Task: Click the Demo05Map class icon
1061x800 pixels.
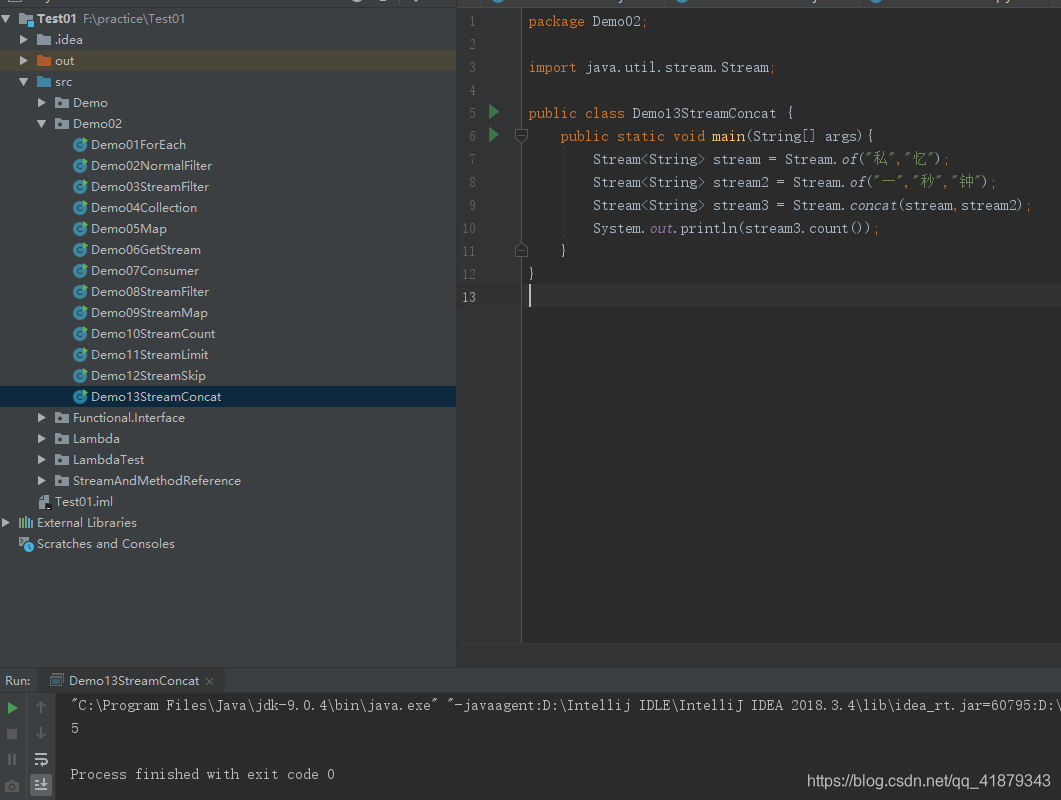Action: tap(82, 228)
